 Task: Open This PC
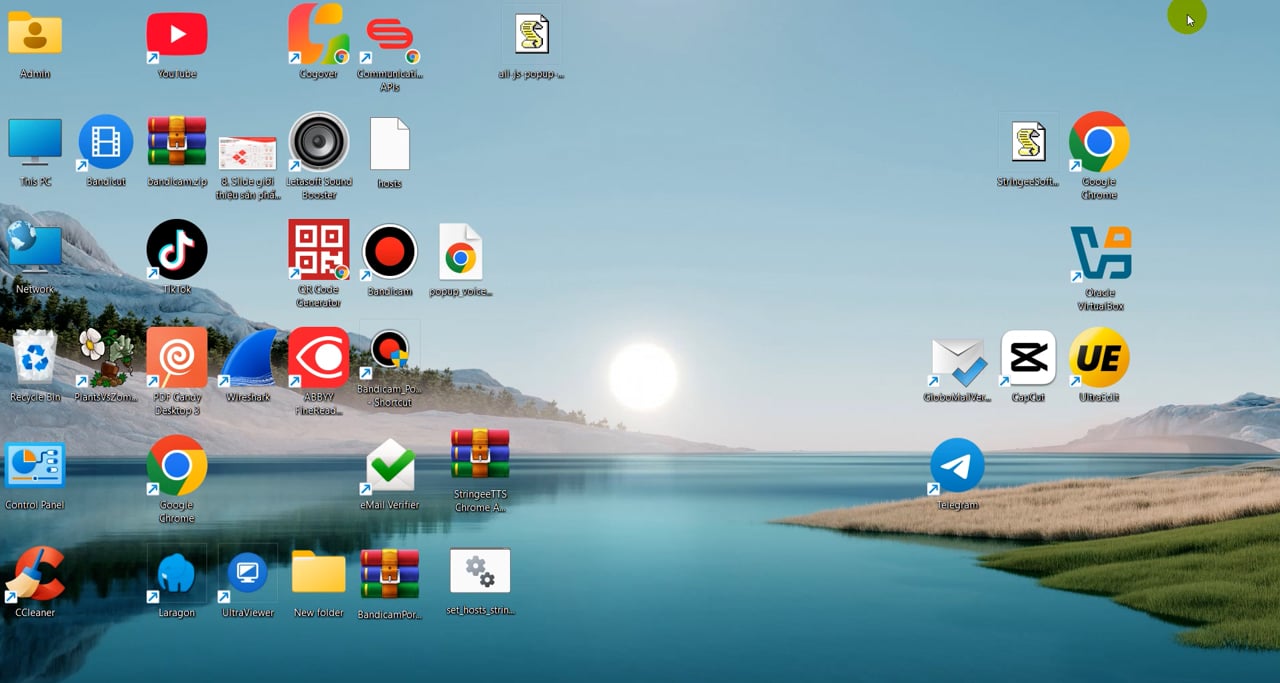pyautogui.click(x=35, y=143)
